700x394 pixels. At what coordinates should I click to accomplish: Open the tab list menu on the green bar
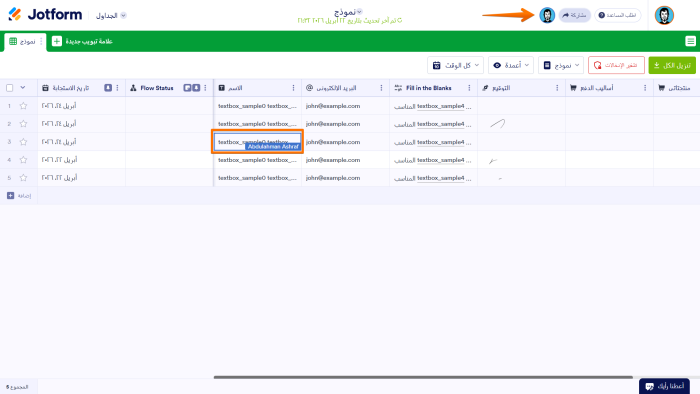(x=690, y=41)
